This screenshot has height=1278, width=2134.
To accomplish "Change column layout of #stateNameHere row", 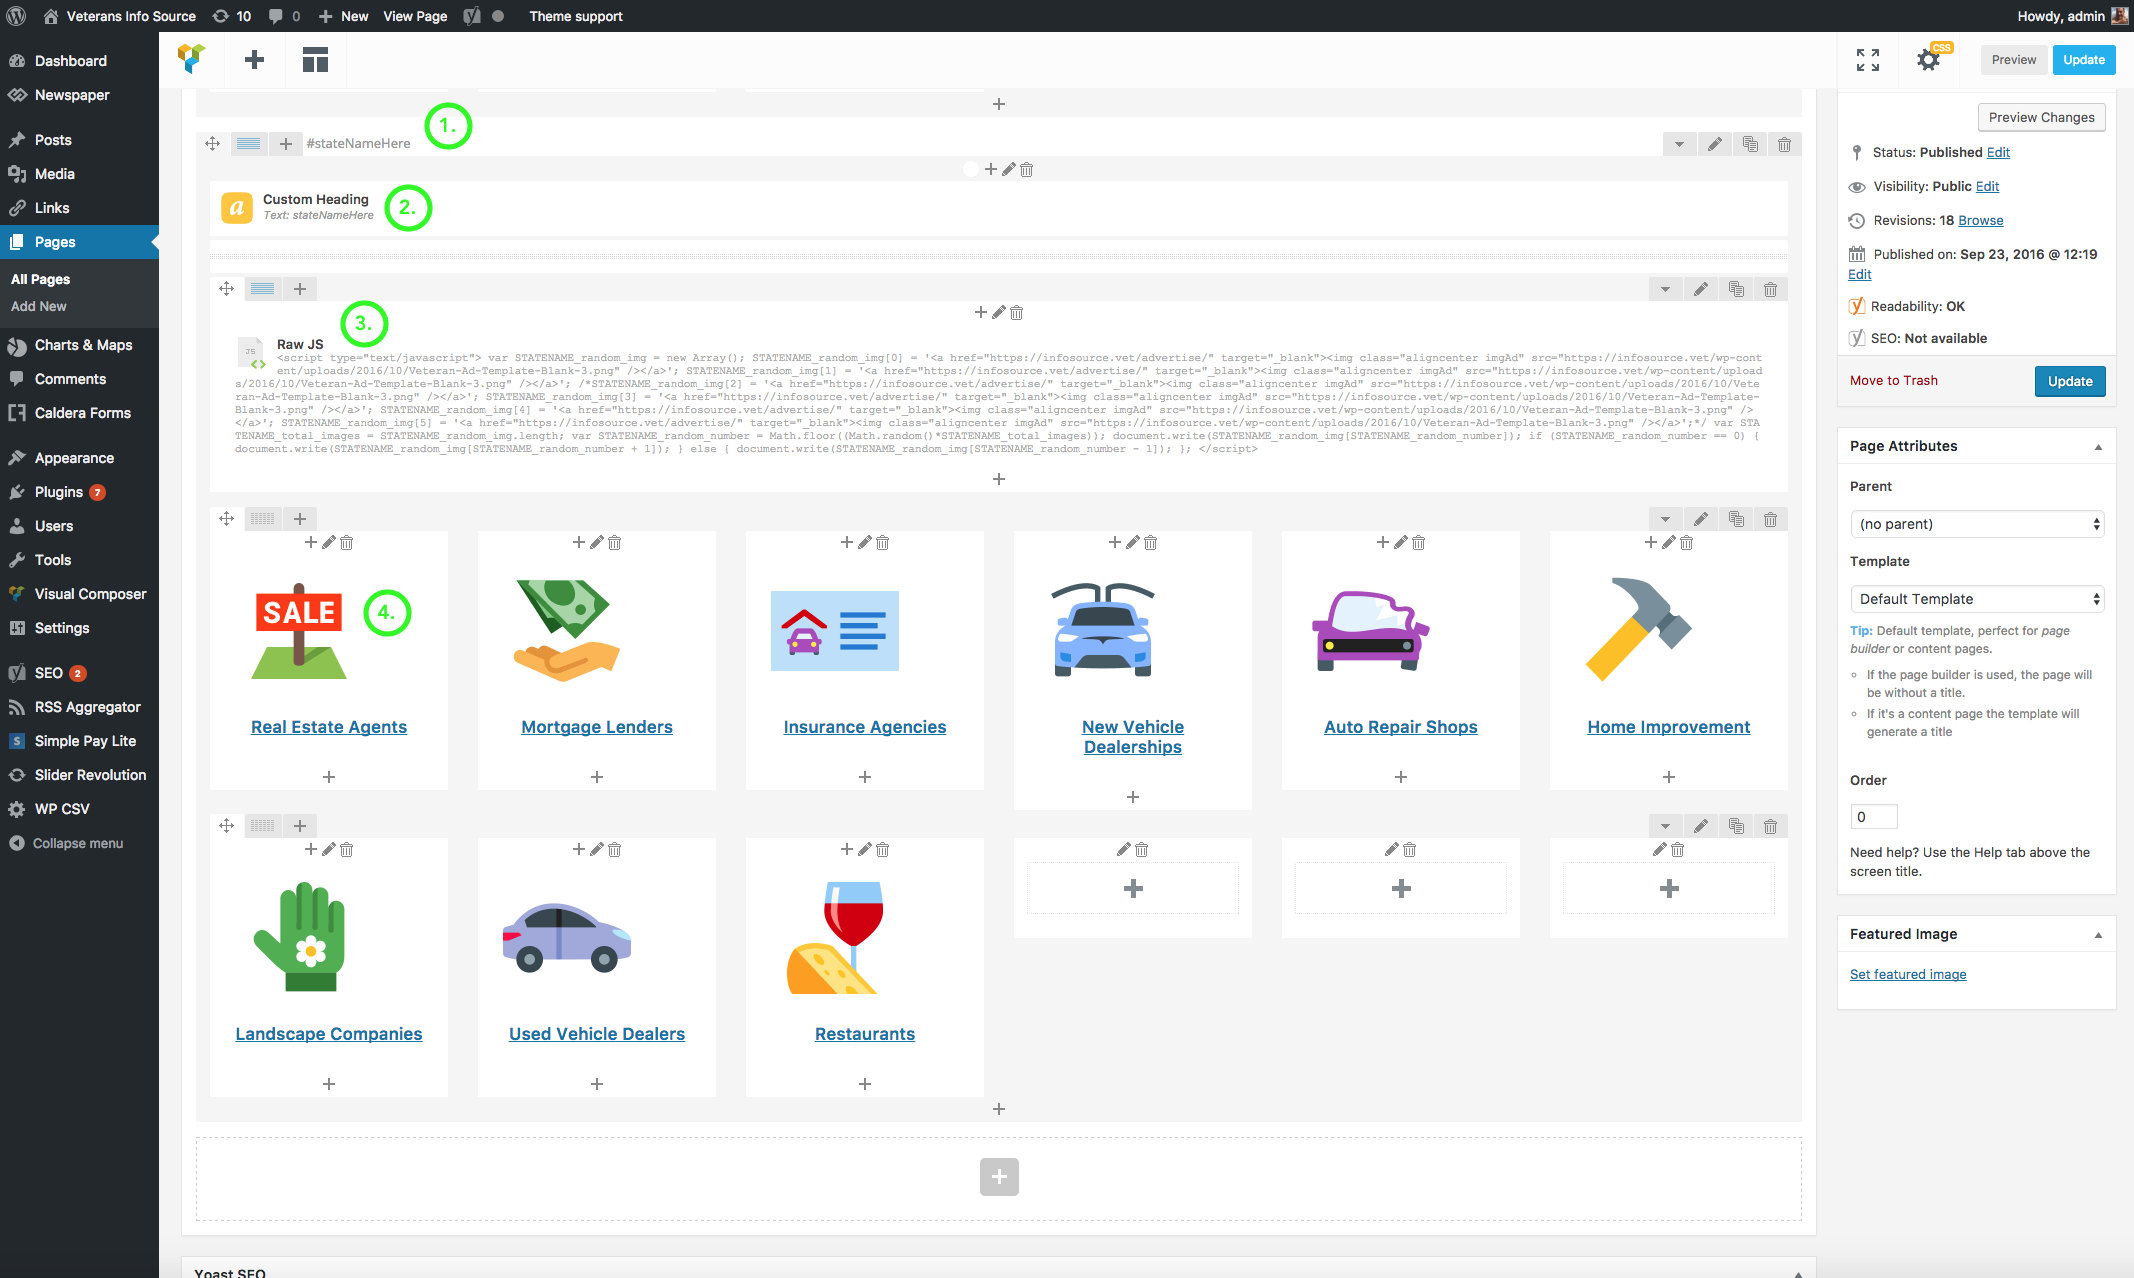I will (x=249, y=144).
